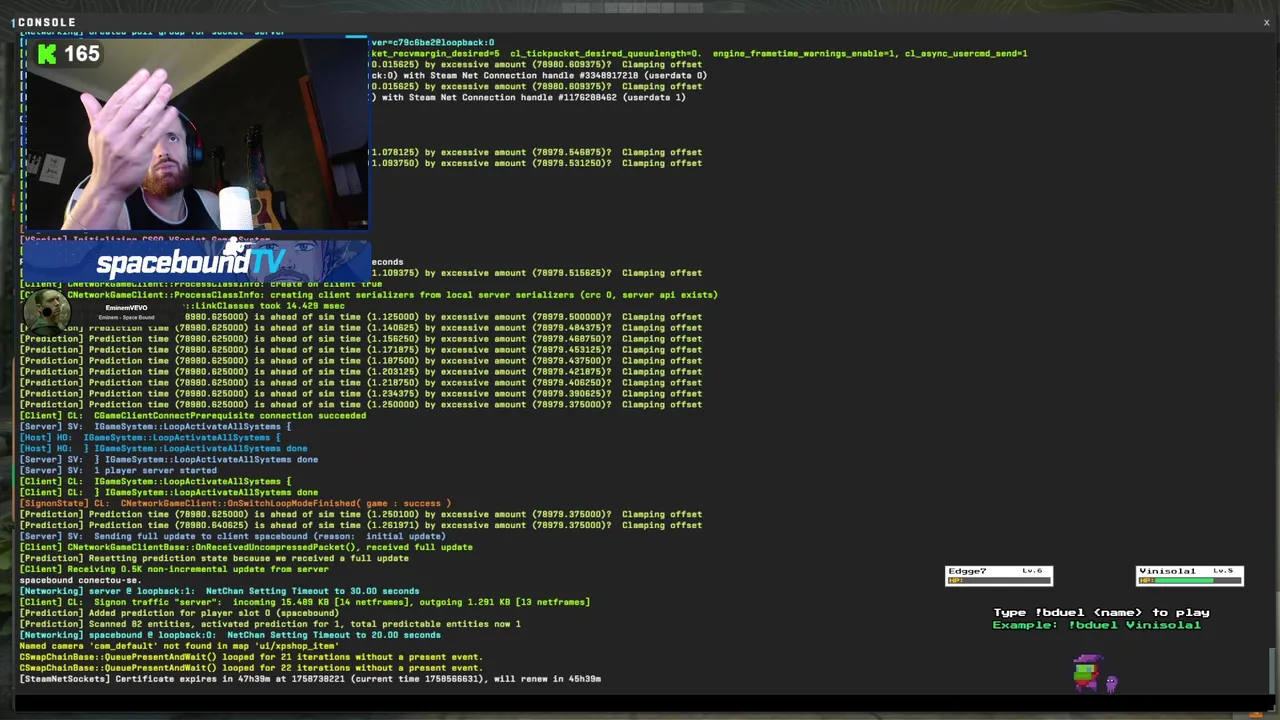Click the 'Steam Net Connection handle #1176288462' line
Screen dimensions: 1280x720
529,97
